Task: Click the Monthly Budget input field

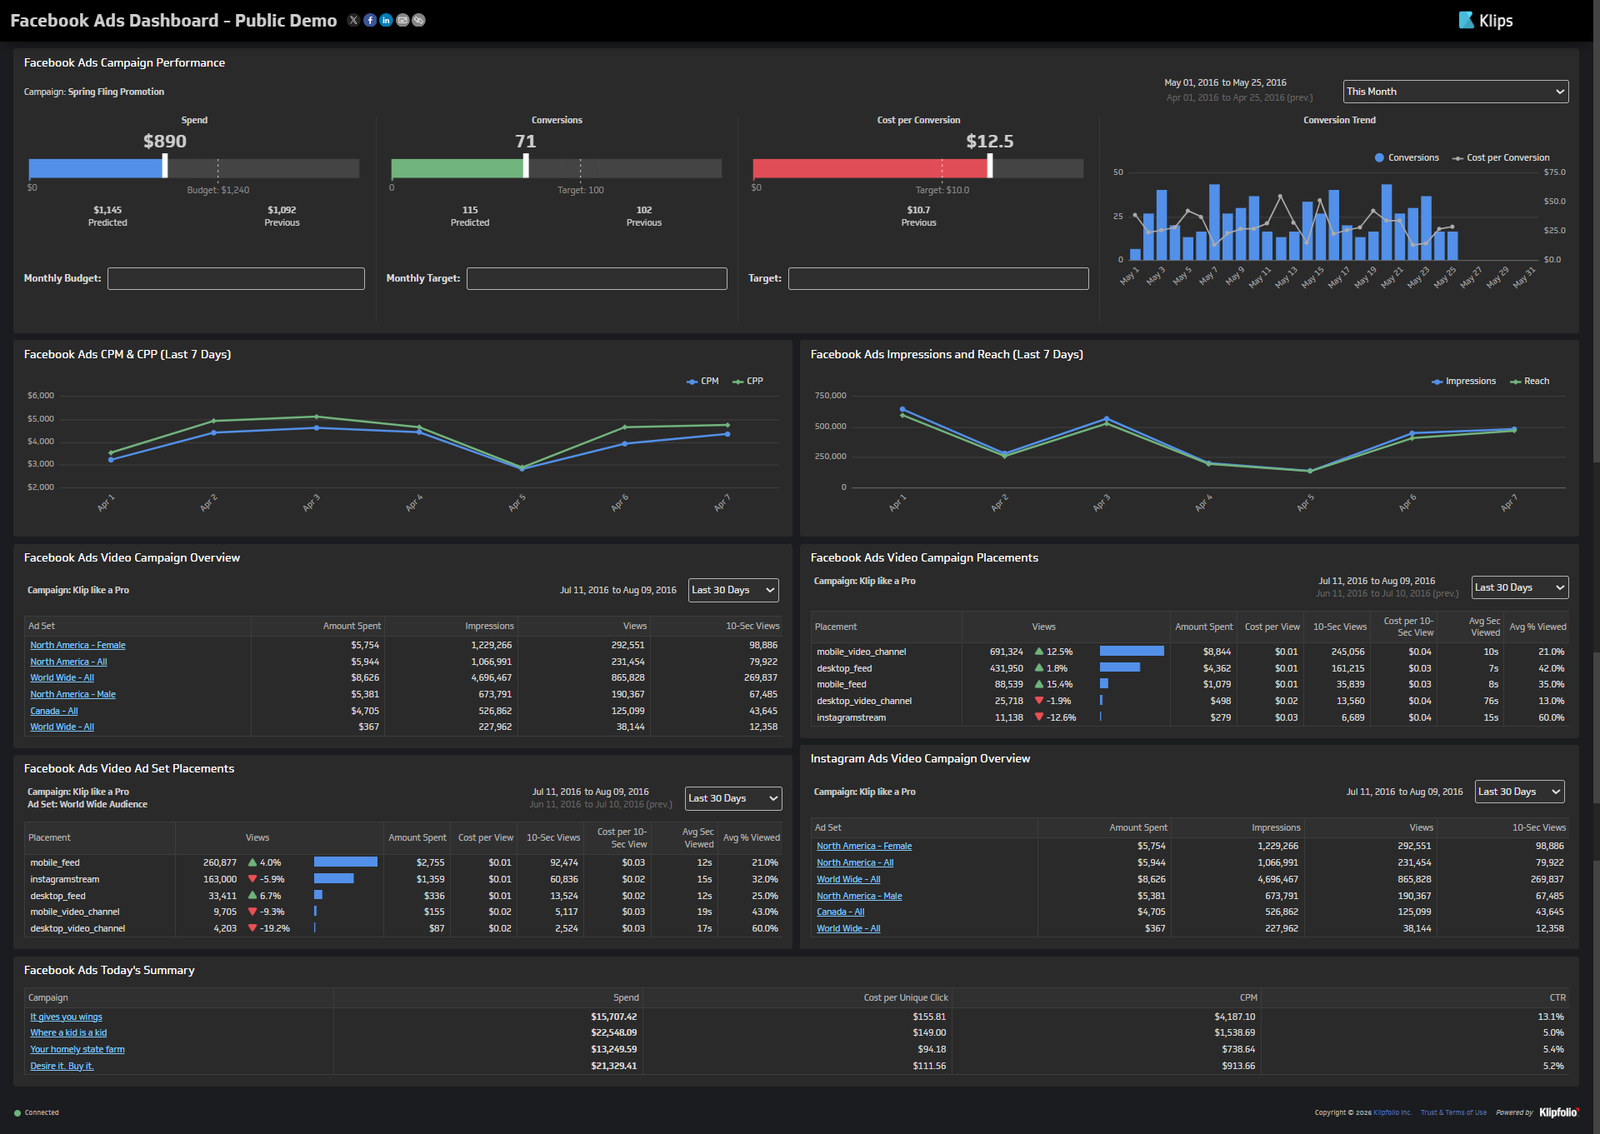Action: pos(236,278)
